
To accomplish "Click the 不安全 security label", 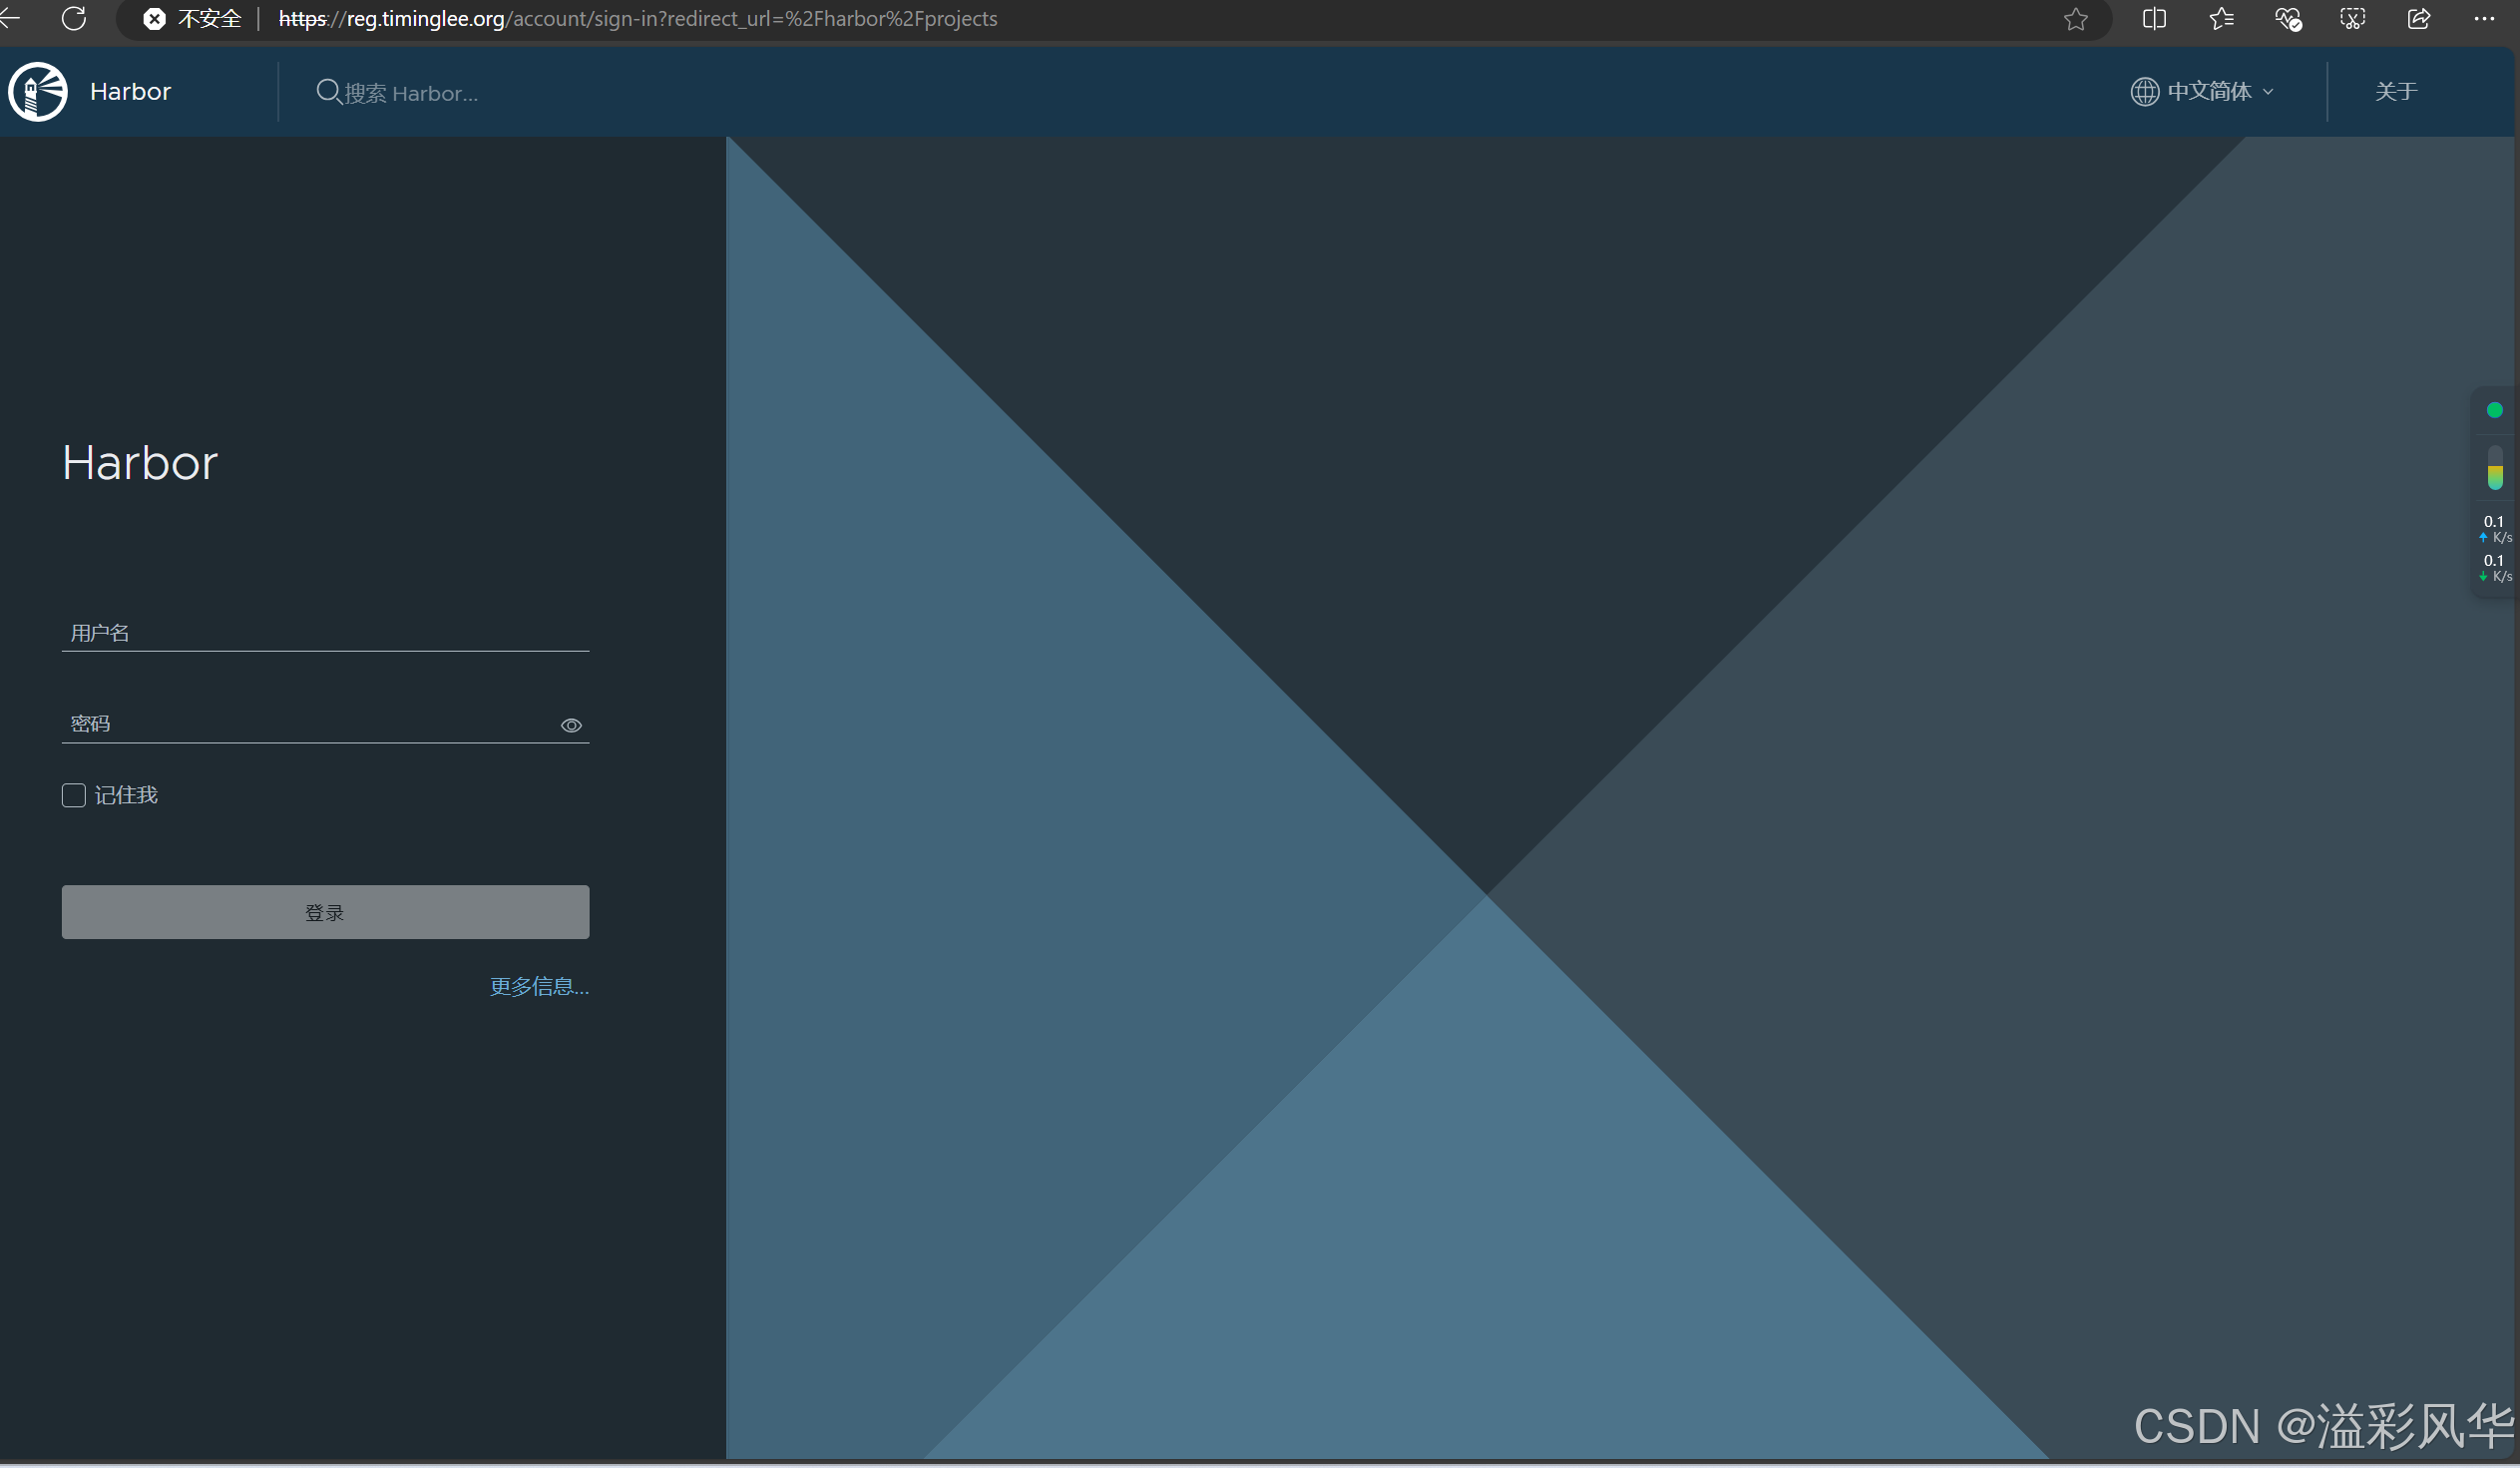I will pyautogui.click(x=209, y=19).
